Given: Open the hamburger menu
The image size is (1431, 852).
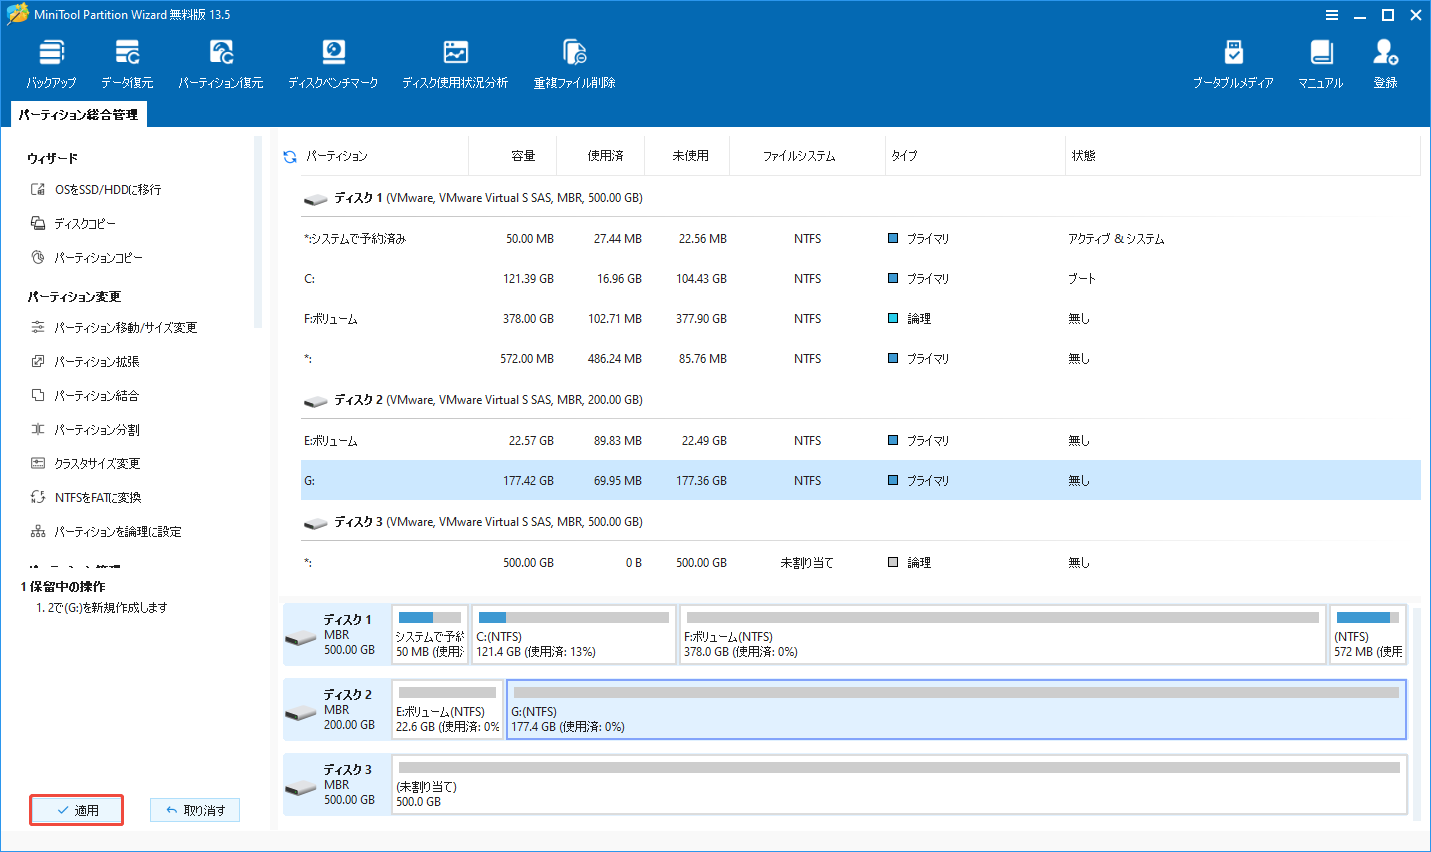Looking at the screenshot, I should [1331, 14].
